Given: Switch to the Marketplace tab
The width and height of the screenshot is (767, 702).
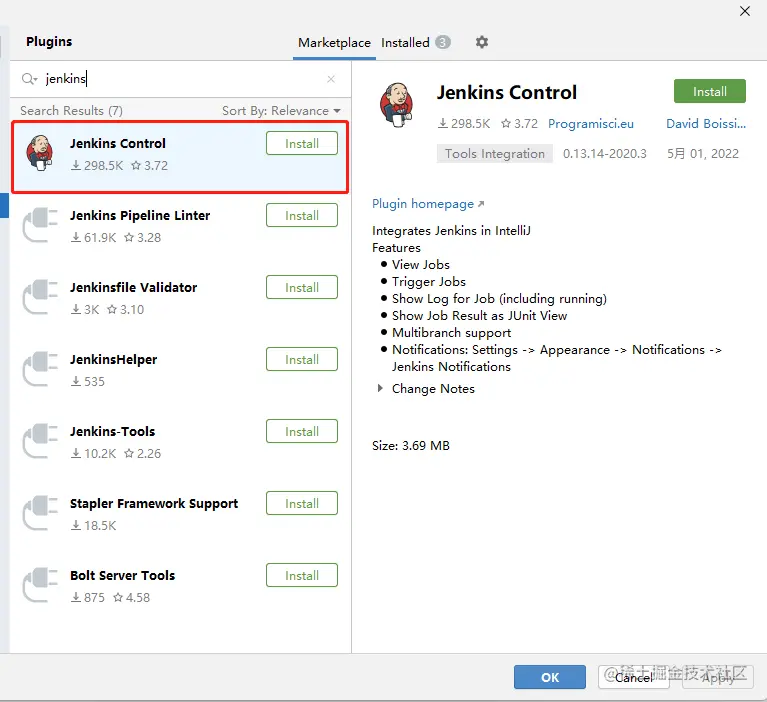Looking at the screenshot, I should click(334, 43).
